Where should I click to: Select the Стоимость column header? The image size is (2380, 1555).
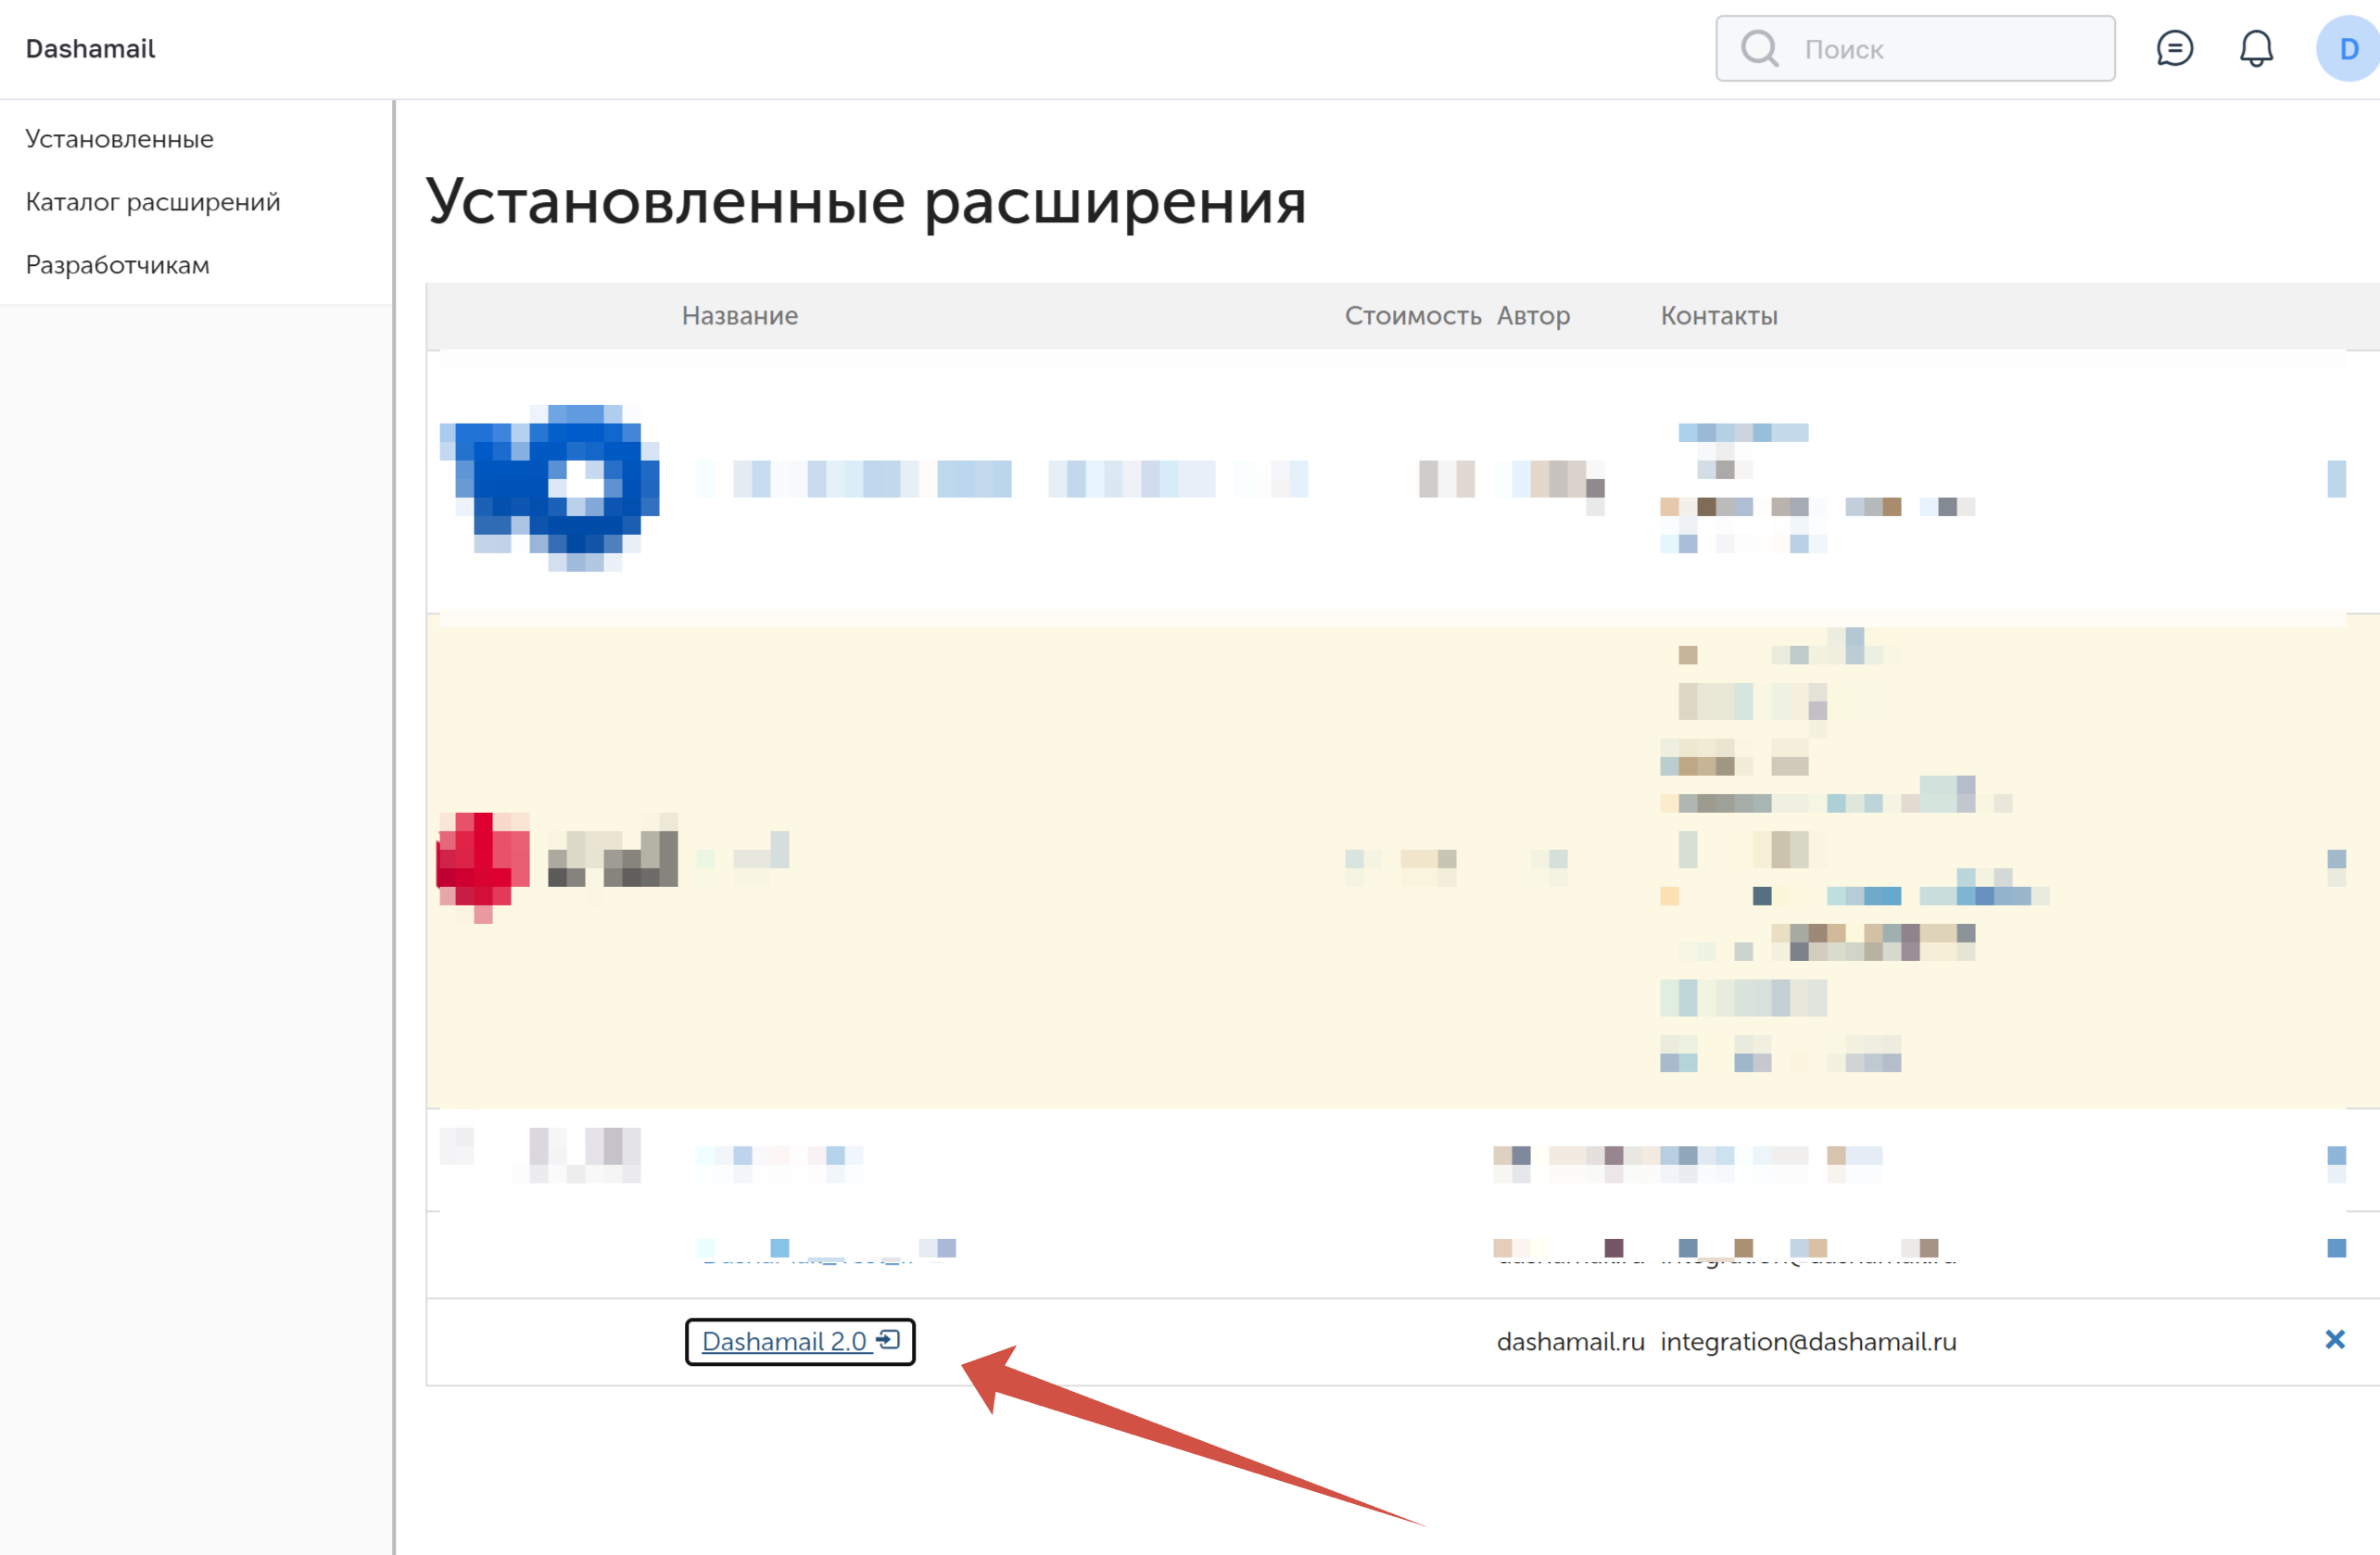[1413, 316]
